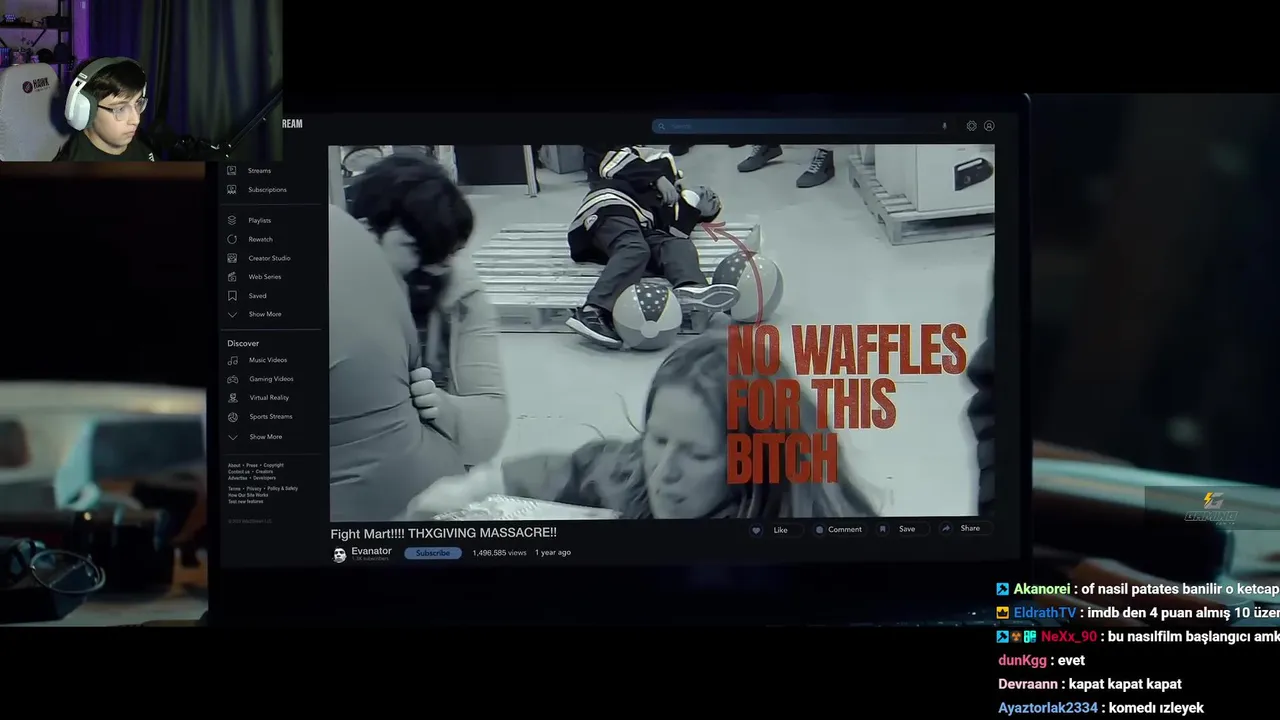Image resolution: width=1280 pixels, height=720 pixels.
Task: Browse Music Videos under Discover
Action: [x=258, y=360]
